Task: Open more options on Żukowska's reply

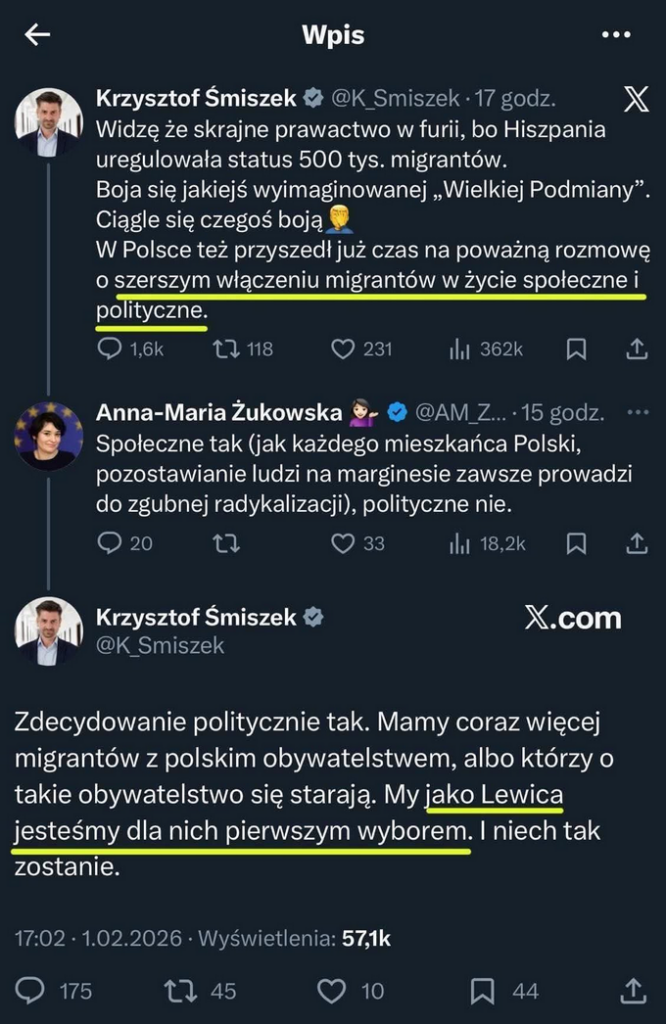Action: point(636,411)
